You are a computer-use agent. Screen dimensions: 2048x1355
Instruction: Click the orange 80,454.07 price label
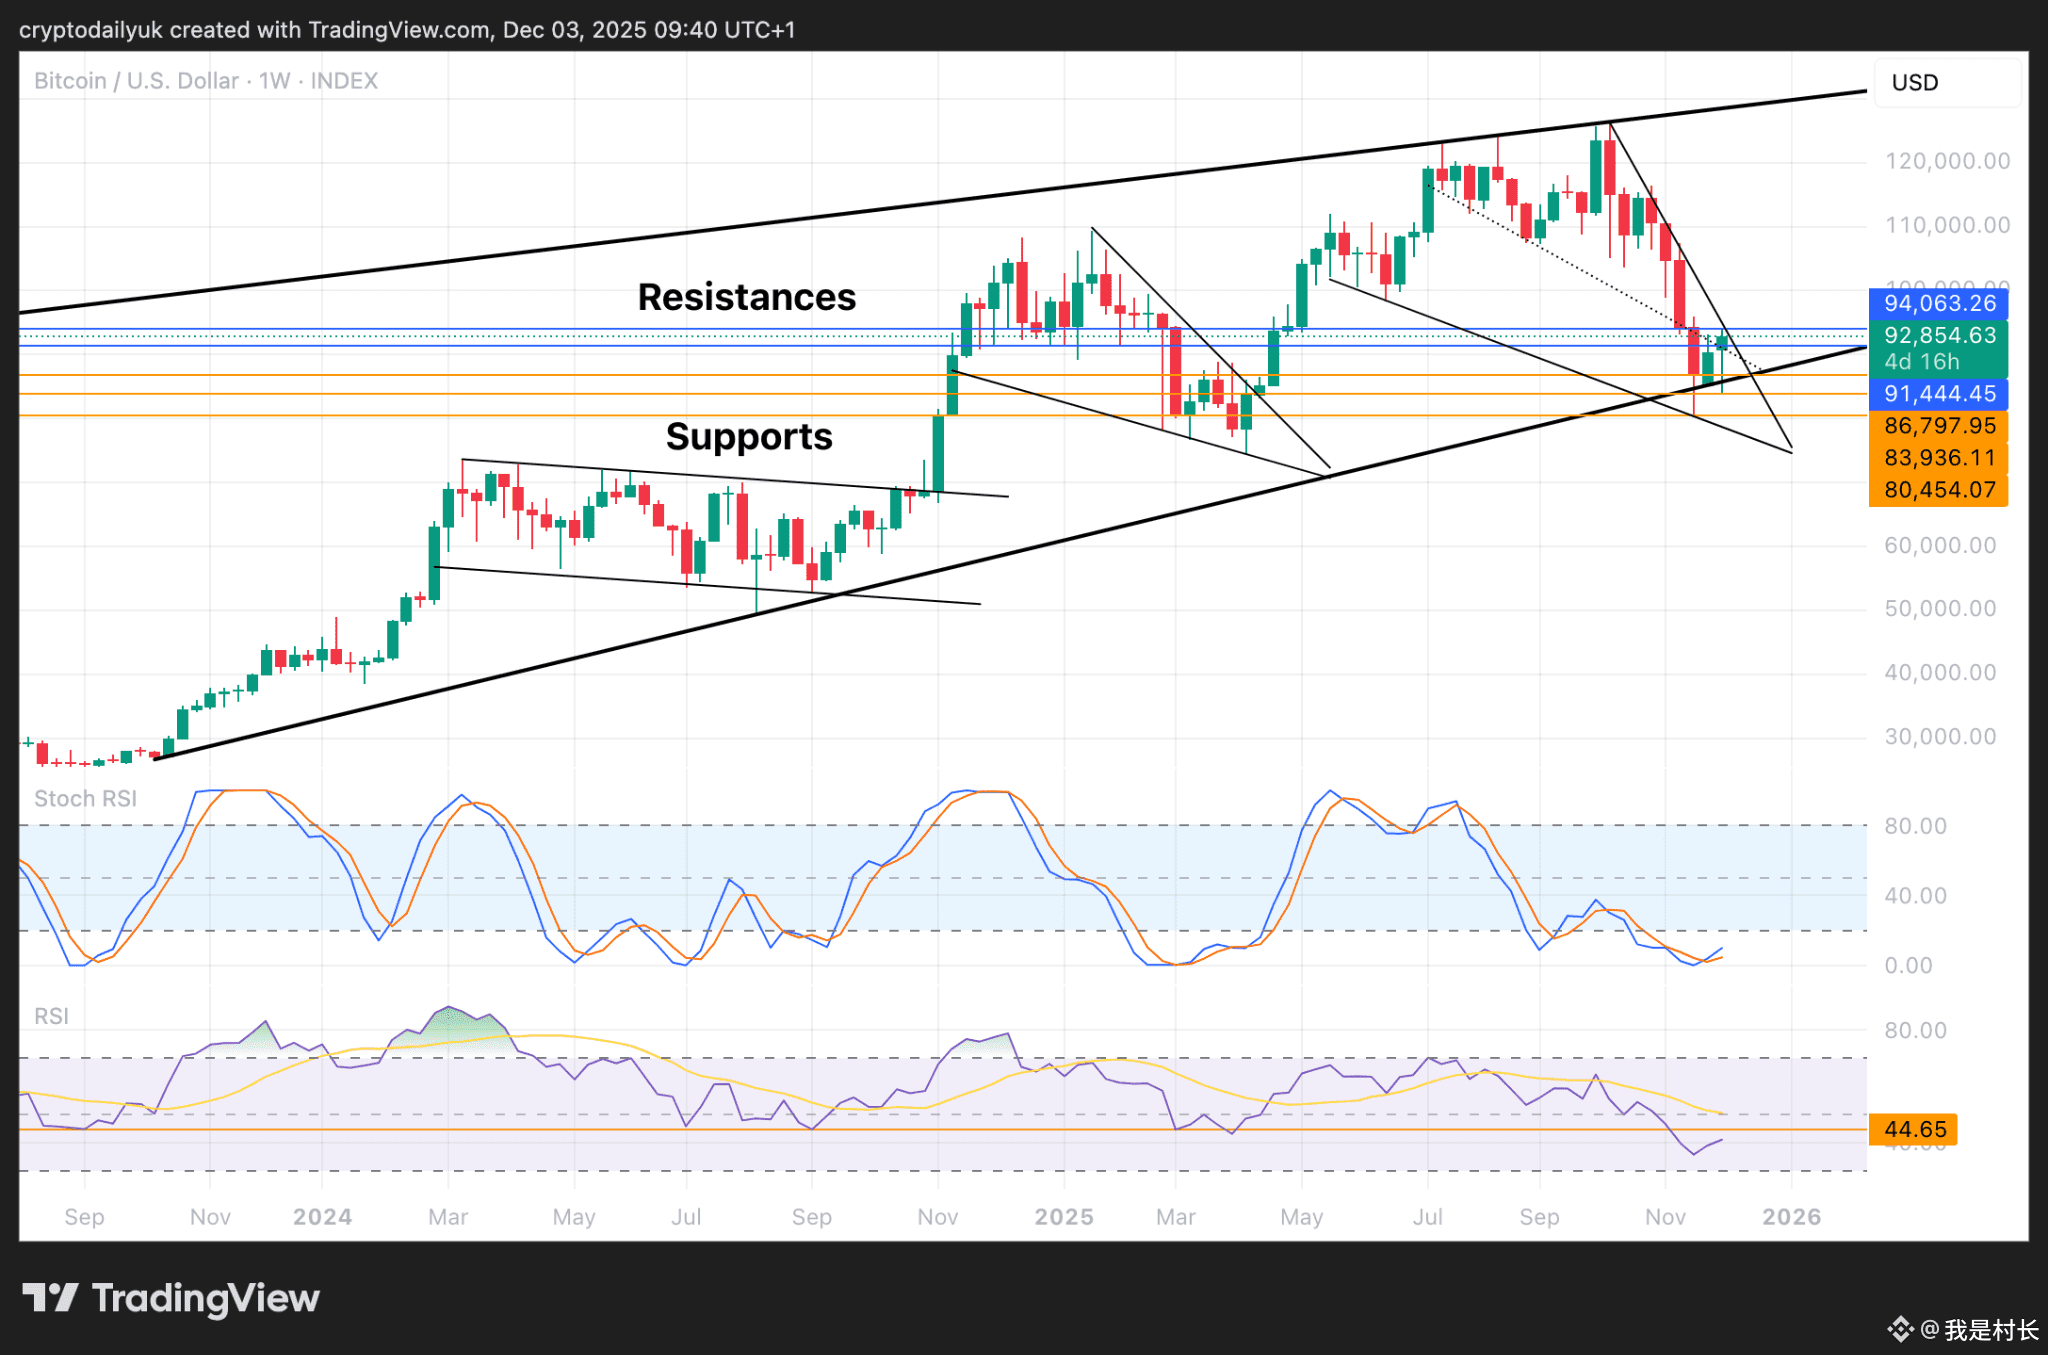coord(1938,490)
